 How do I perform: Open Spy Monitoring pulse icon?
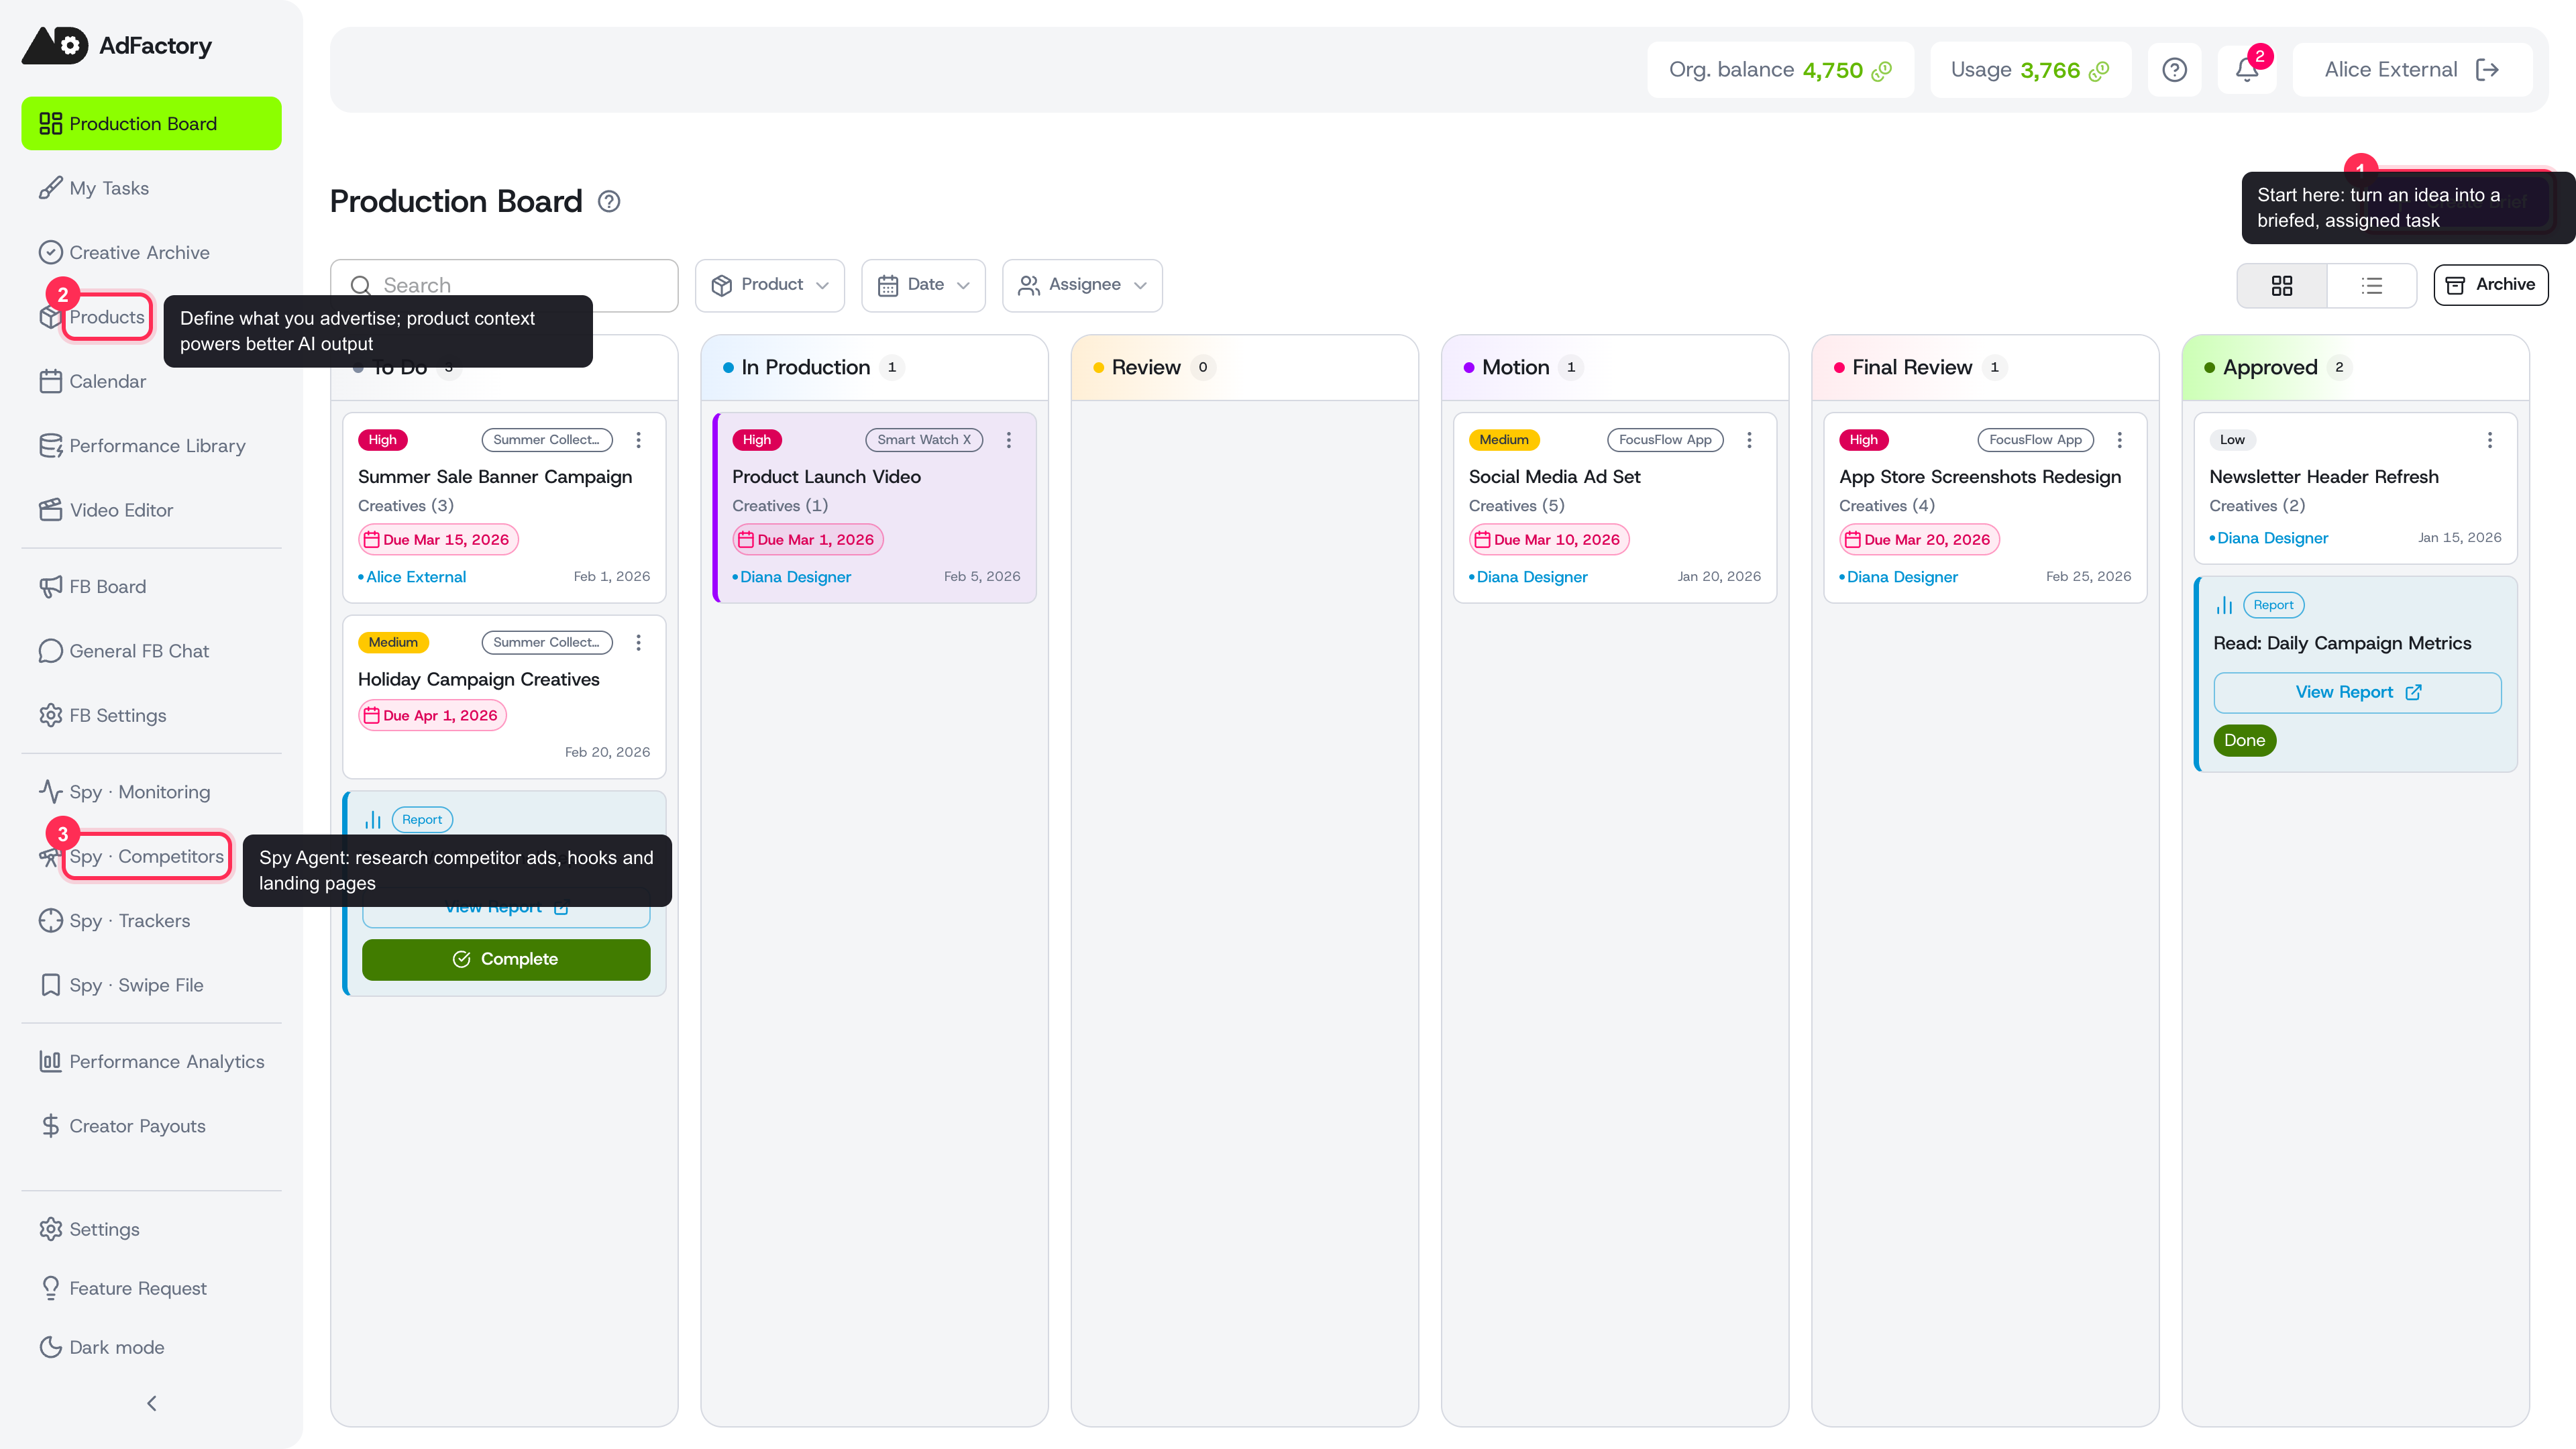click(50, 791)
